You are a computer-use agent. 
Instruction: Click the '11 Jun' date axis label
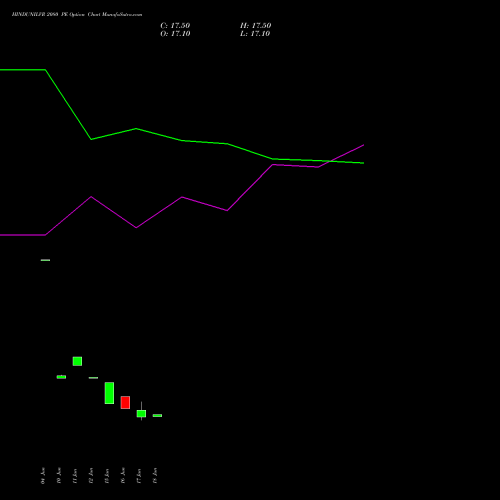click(75, 476)
